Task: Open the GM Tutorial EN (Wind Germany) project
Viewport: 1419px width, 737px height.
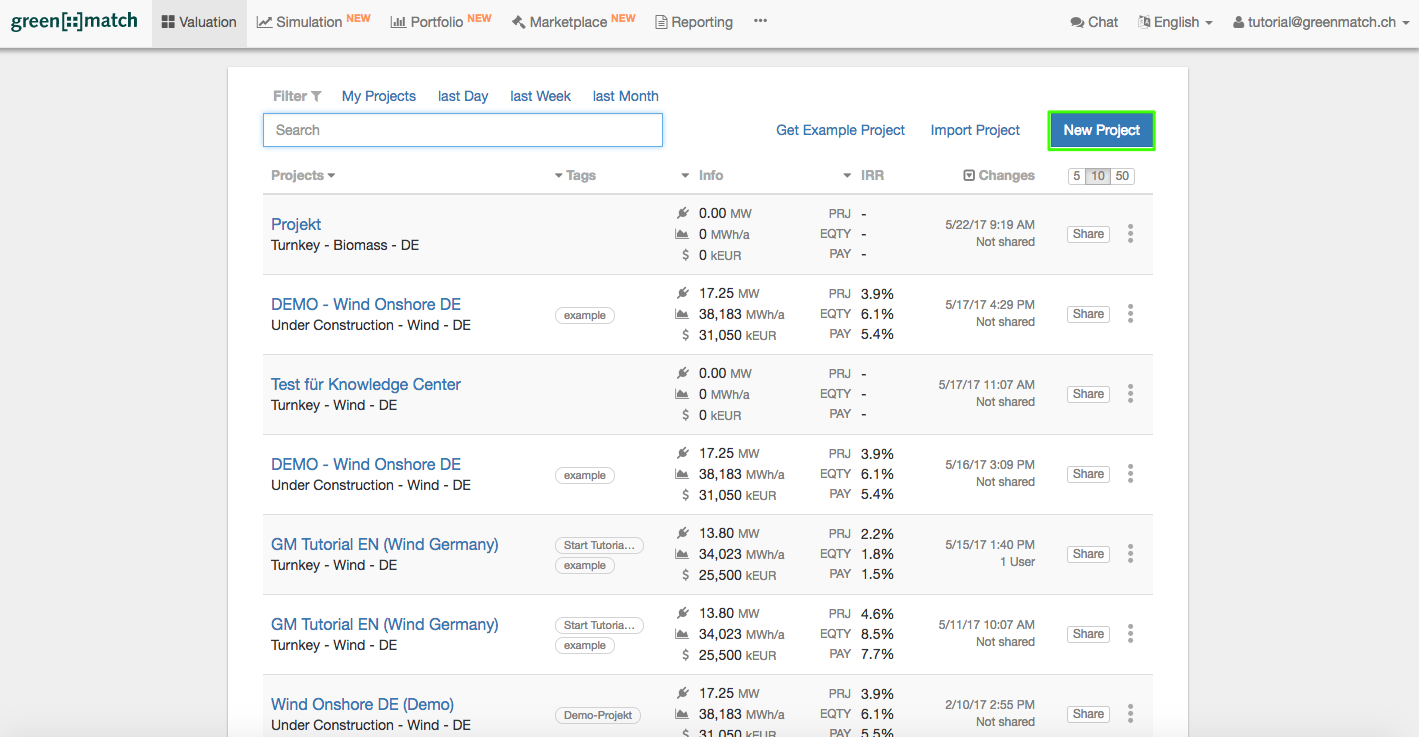Action: (384, 544)
